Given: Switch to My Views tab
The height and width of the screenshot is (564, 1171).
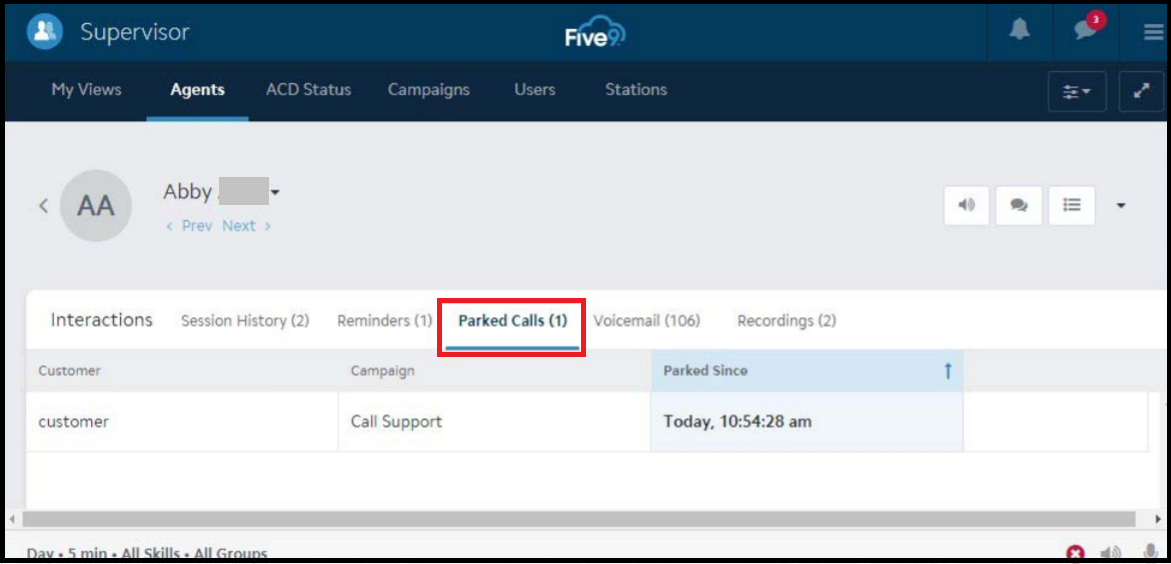Looking at the screenshot, I should point(86,90).
